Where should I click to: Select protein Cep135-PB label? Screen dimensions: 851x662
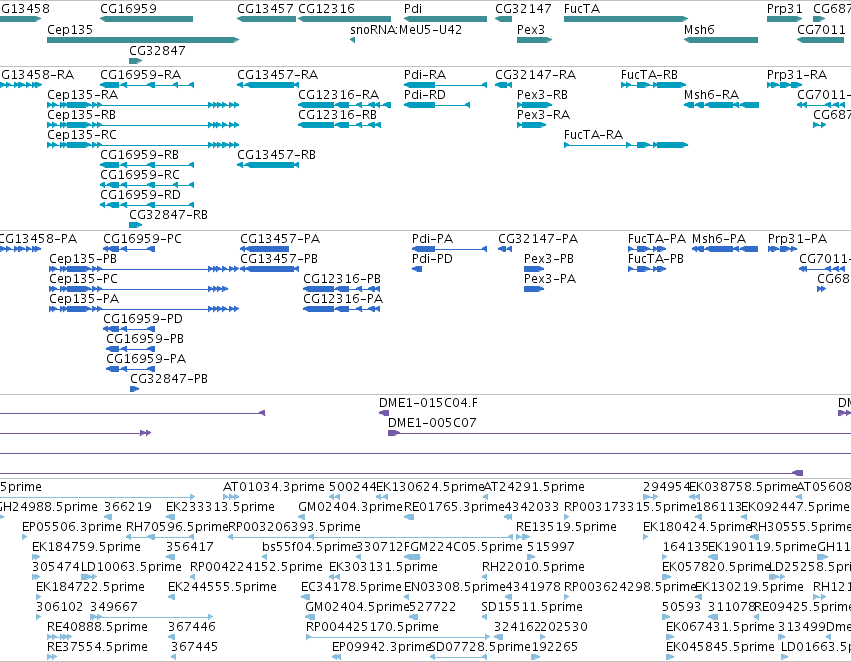83,259
